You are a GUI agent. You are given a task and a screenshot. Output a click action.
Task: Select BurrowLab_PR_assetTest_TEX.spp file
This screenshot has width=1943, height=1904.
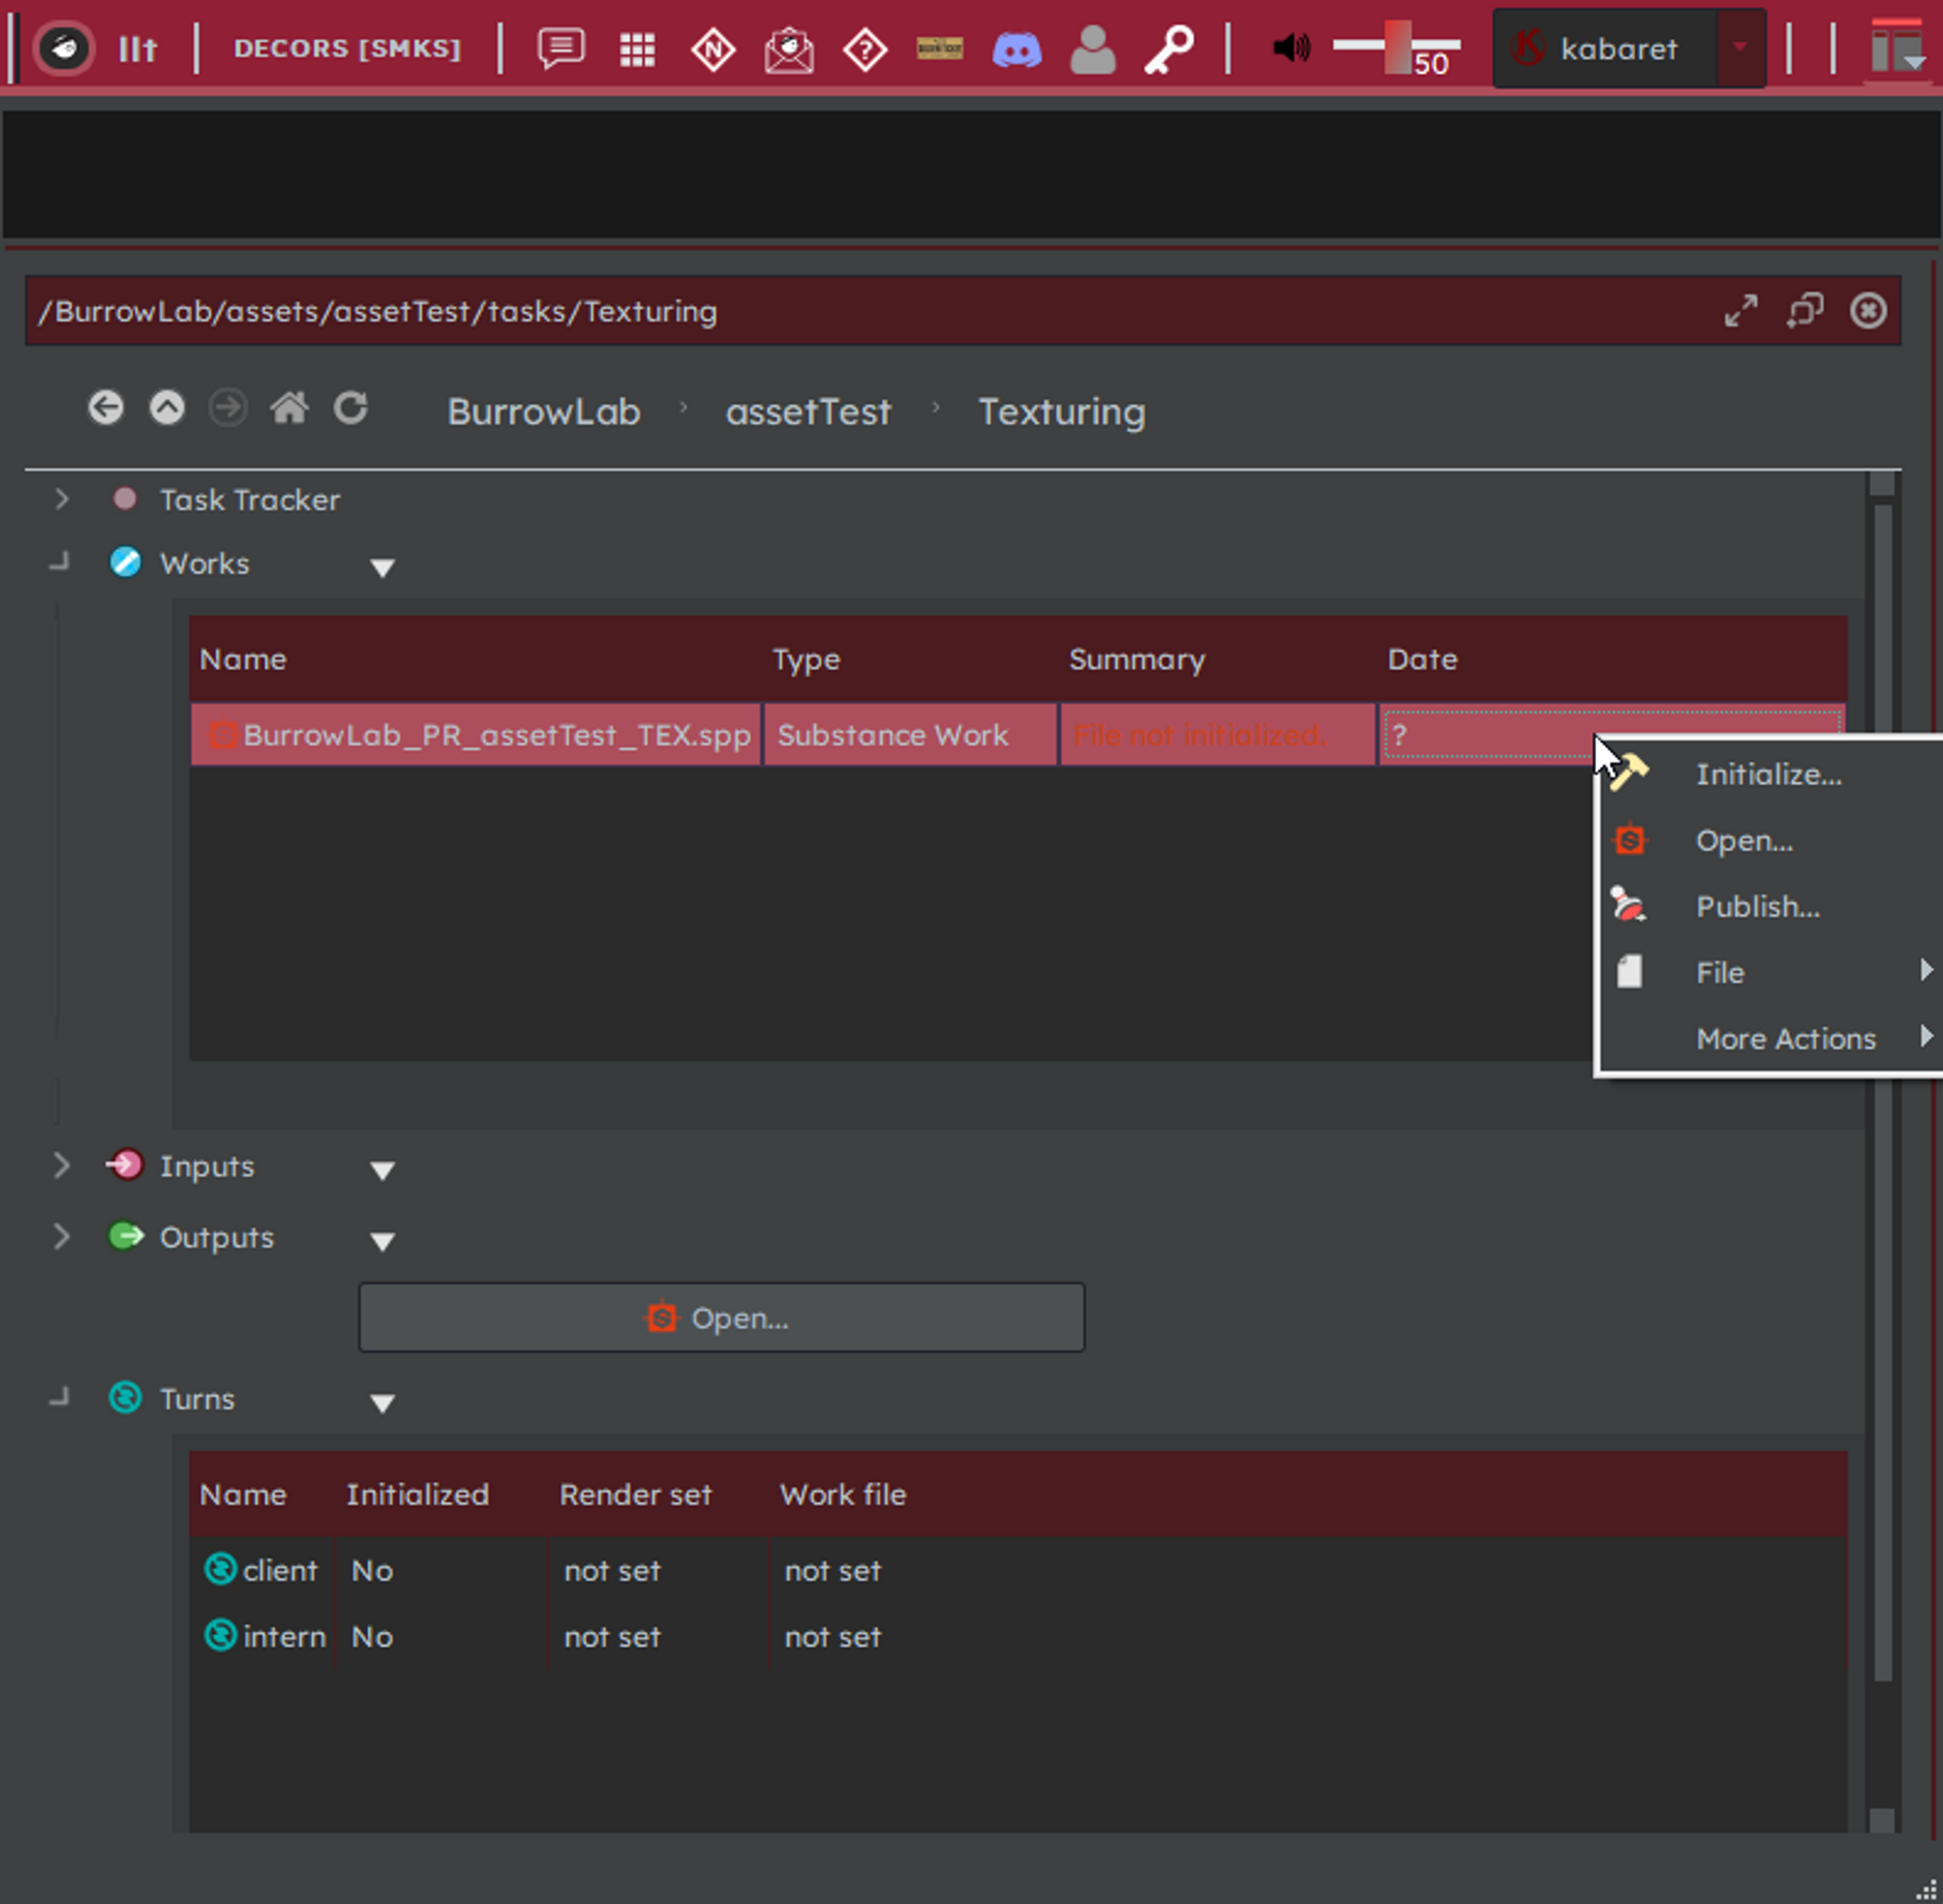(477, 735)
